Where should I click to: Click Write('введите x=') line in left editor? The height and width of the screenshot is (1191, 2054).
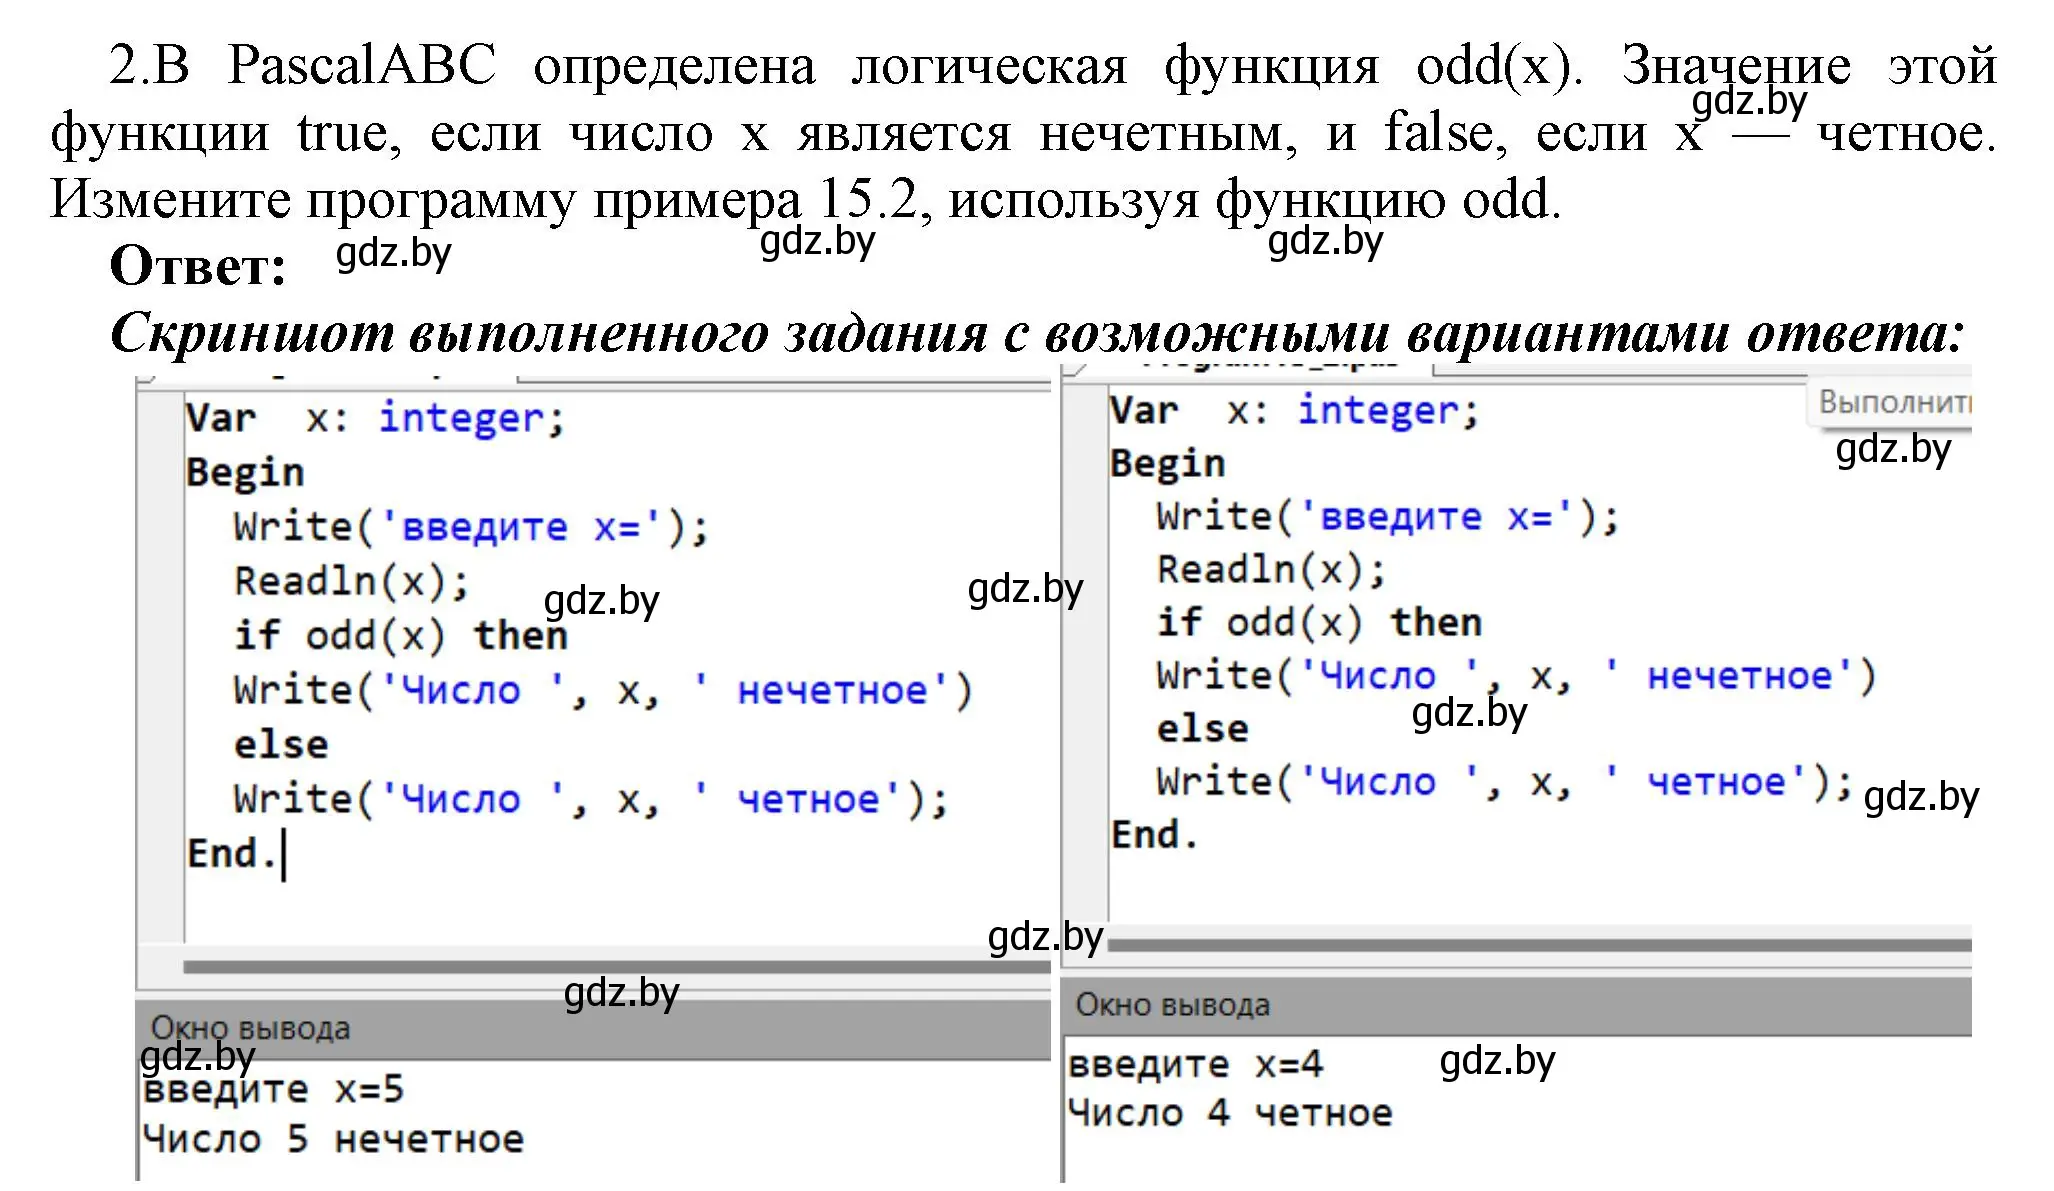tap(471, 527)
